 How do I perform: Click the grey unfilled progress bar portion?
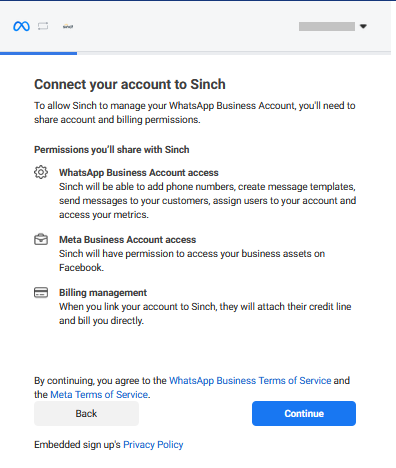(234, 53)
